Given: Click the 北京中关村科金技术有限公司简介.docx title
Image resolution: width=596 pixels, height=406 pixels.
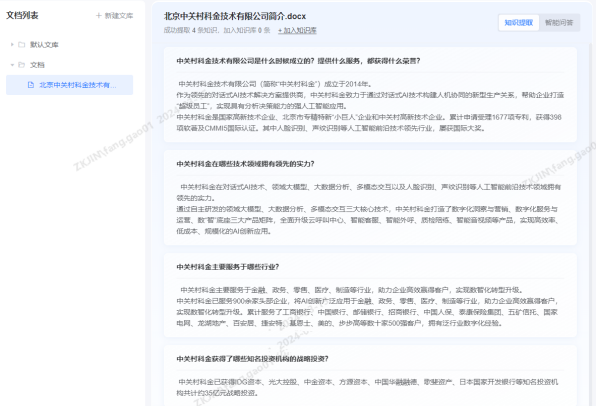Looking at the screenshot, I should 235,16.
